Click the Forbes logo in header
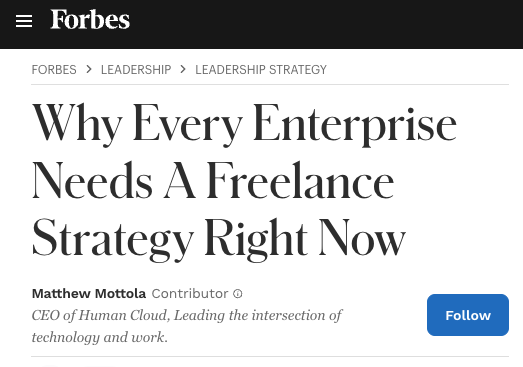 [90, 19]
